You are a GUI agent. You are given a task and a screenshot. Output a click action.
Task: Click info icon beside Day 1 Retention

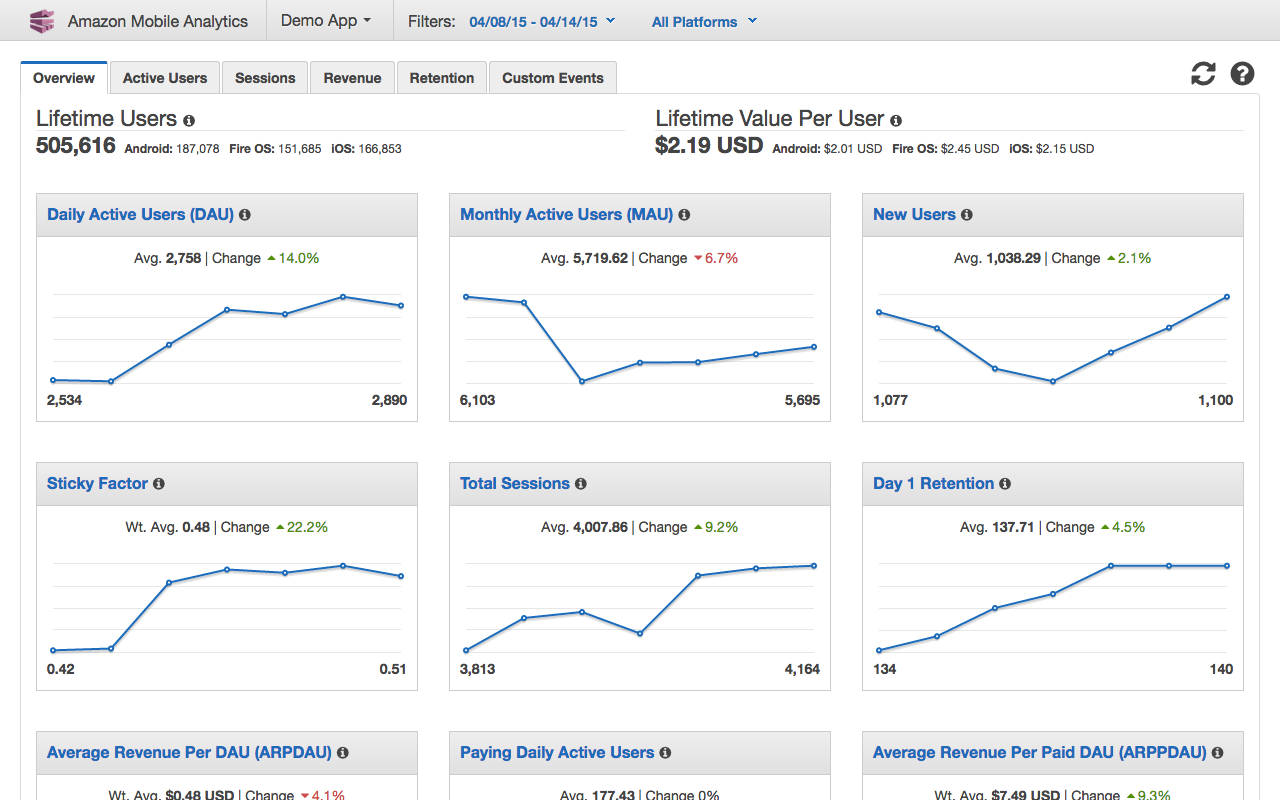coord(1005,484)
